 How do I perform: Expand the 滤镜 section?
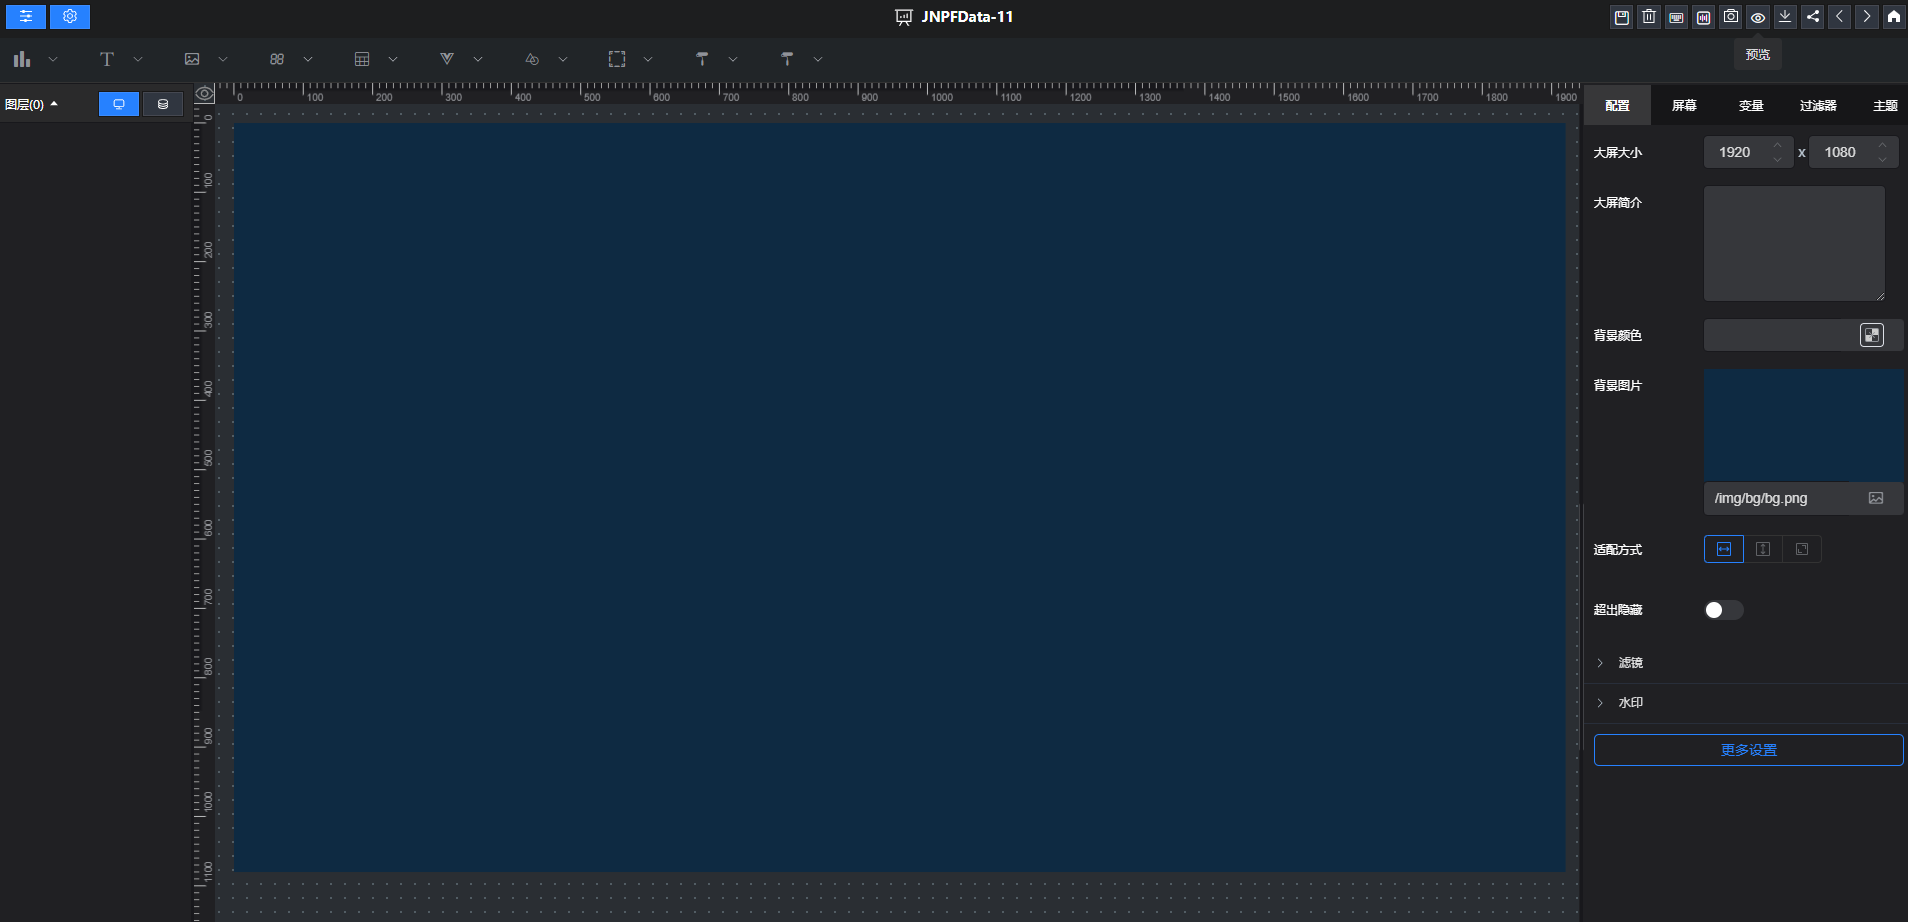[x=1630, y=663]
